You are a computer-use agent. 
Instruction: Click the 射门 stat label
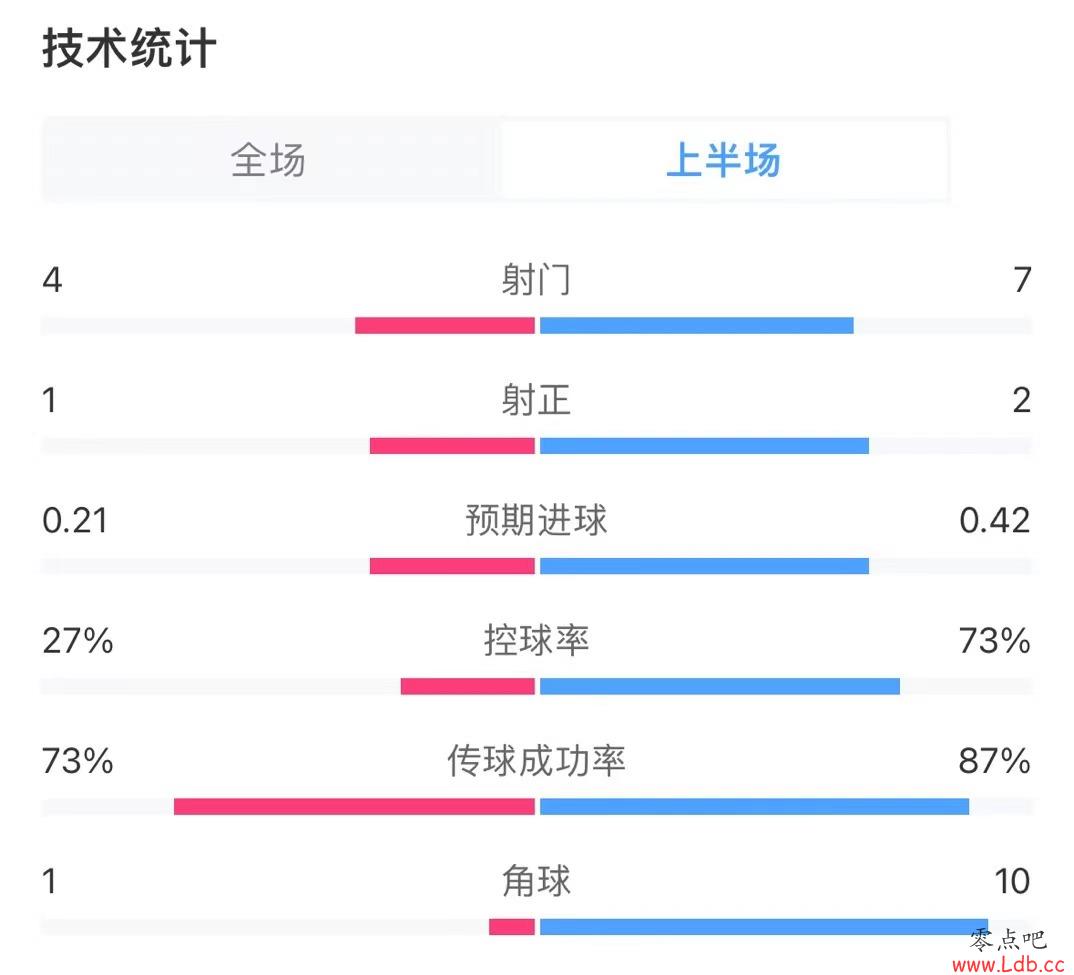[536, 280]
